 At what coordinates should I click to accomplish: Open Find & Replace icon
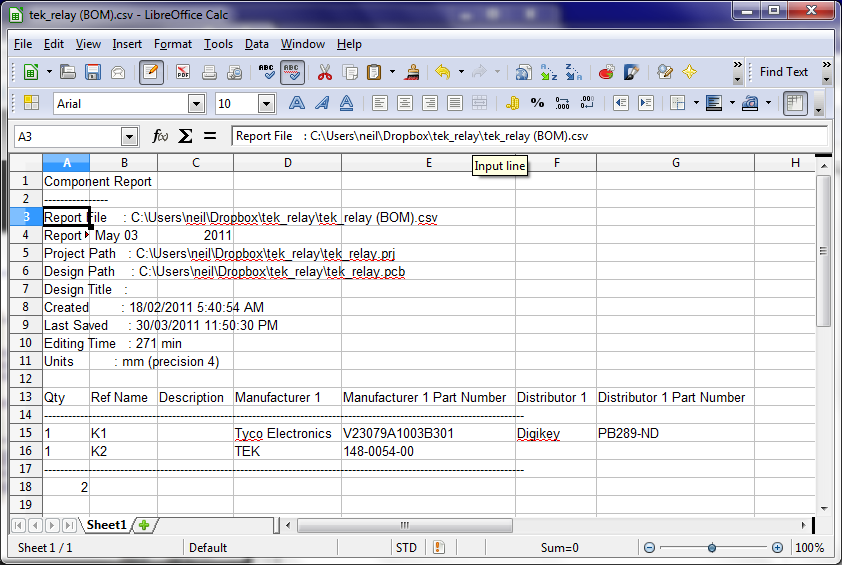coord(665,72)
